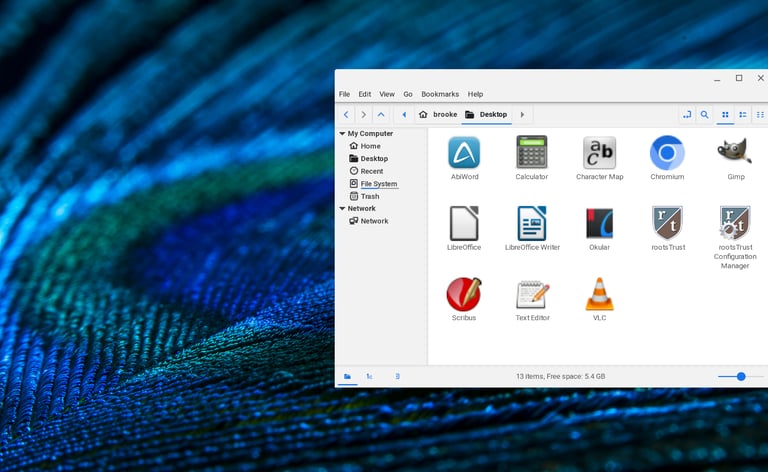Screen dimensions: 768x472
Task: Open the Go menu
Action: pos(408,94)
